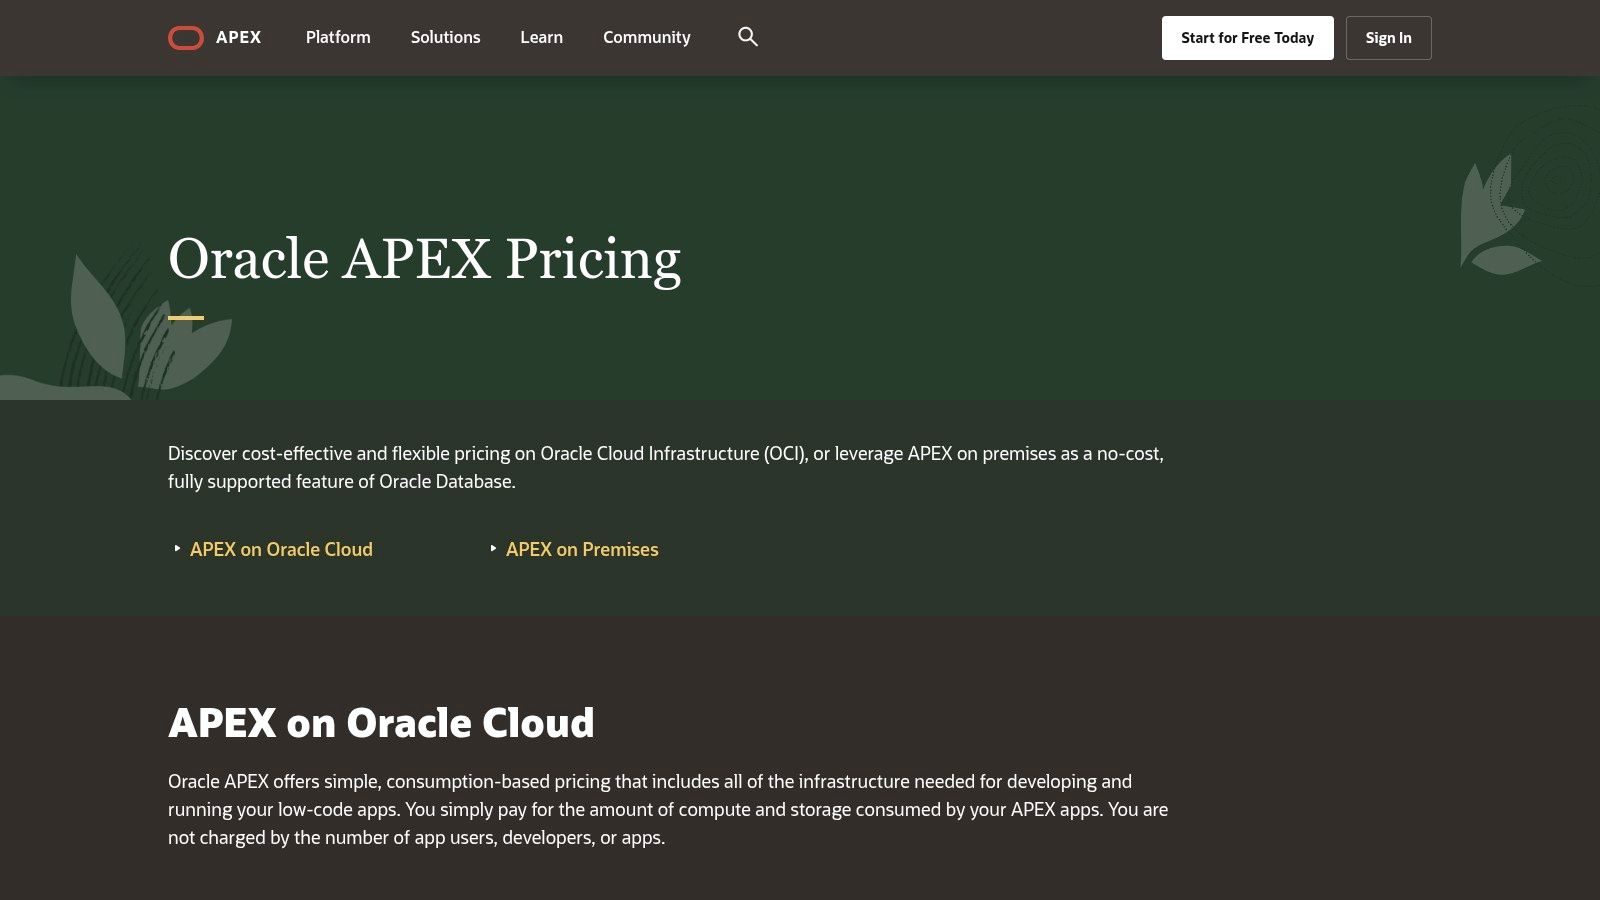Click the magnifying glass to search the site

[x=748, y=37]
